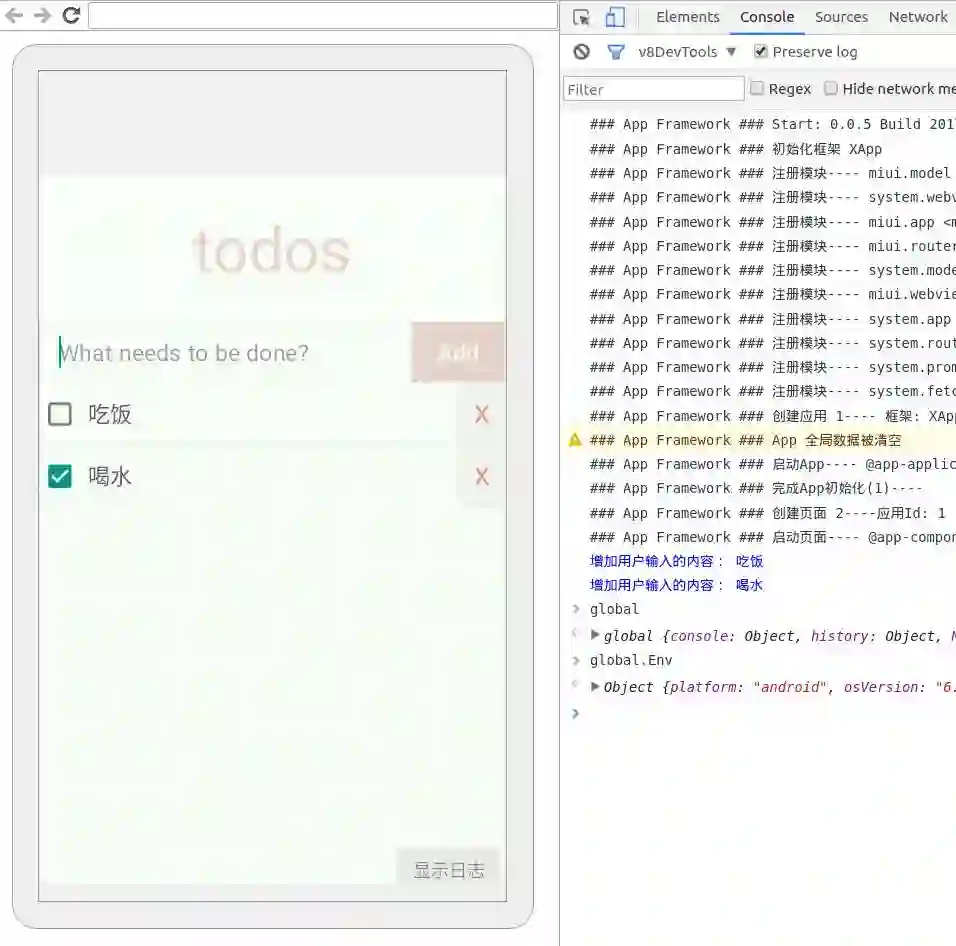Focus the browser address bar
The width and height of the screenshot is (956, 946).
point(323,16)
